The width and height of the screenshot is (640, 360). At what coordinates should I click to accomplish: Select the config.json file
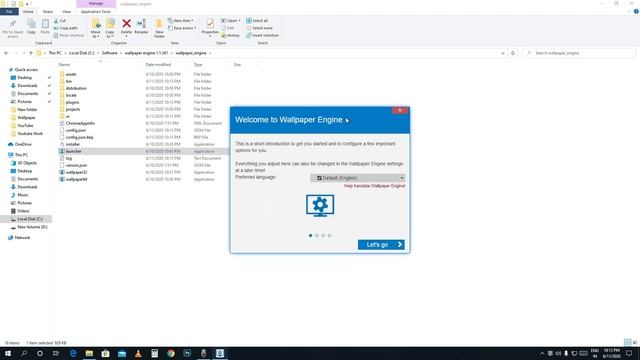(x=76, y=130)
